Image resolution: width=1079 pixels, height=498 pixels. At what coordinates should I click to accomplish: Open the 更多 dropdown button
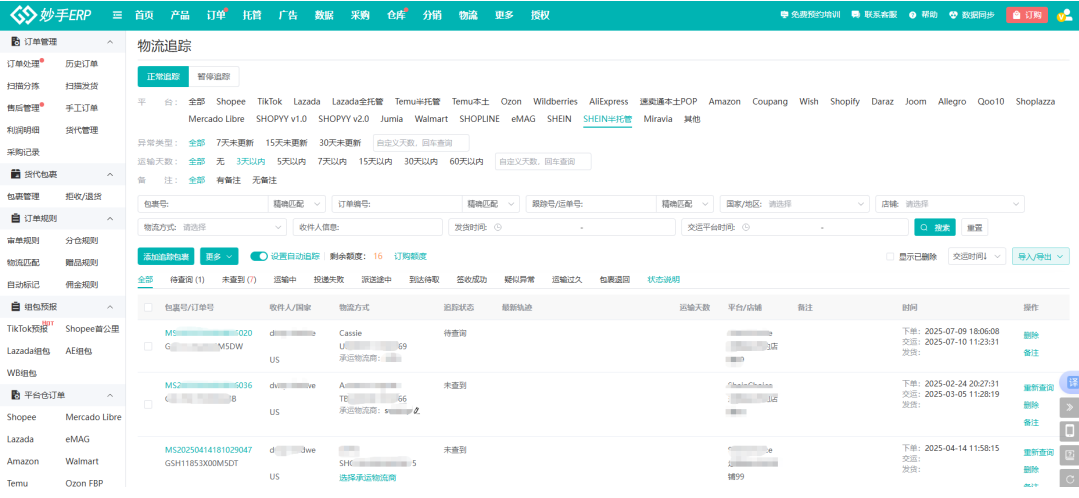pyautogui.click(x=219, y=257)
